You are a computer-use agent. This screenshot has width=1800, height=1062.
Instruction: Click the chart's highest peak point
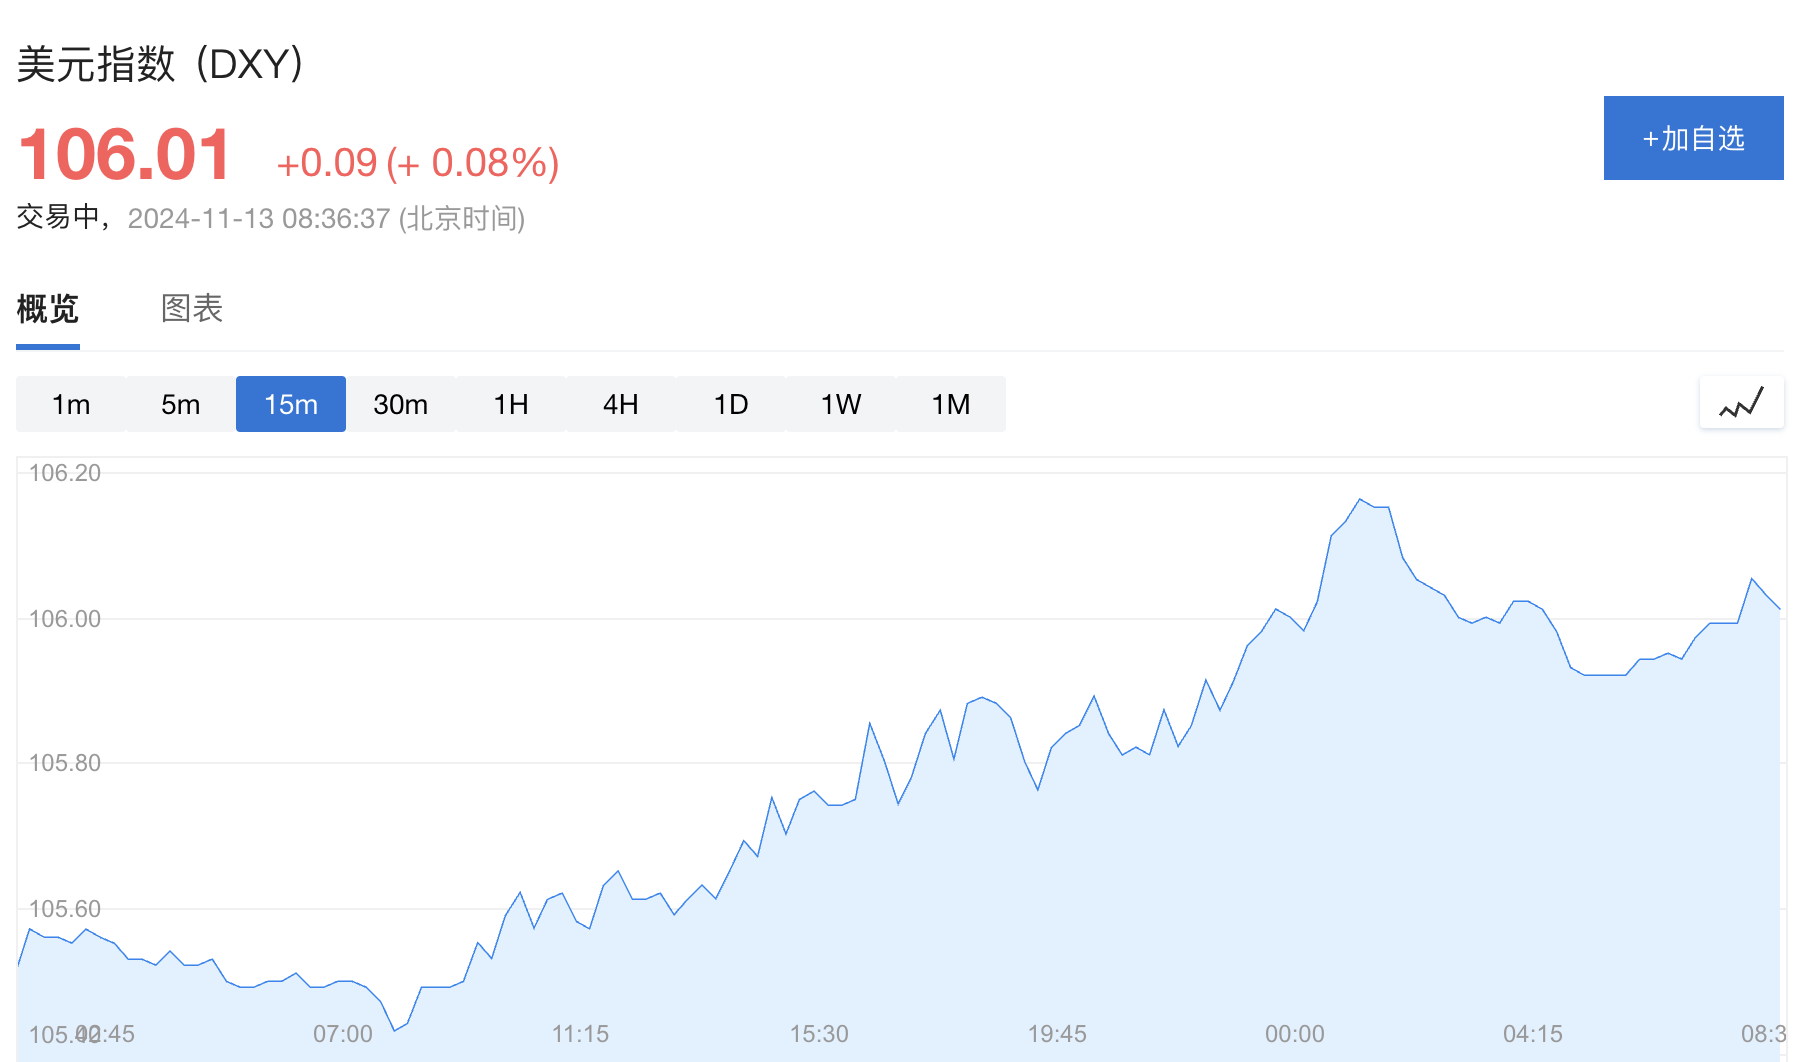pos(1360,499)
